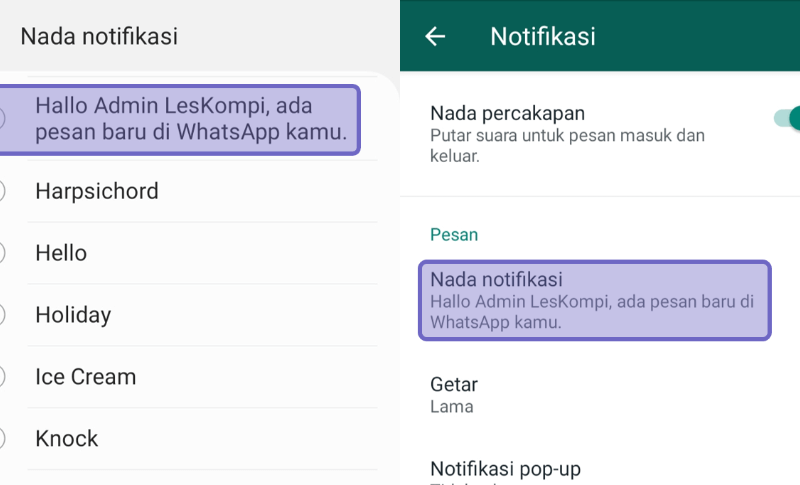The width and height of the screenshot is (800, 485).
Task: Tap the back arrow beside Notifikasi
Action: point(435,37)
